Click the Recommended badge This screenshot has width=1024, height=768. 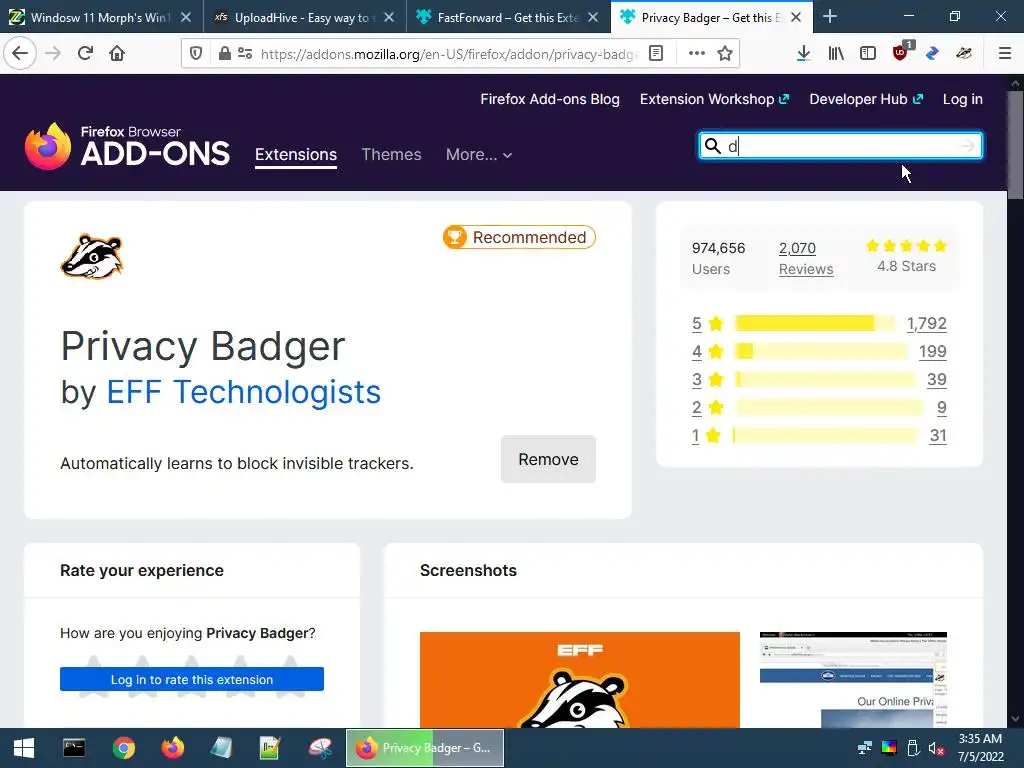tap(519, 237)
